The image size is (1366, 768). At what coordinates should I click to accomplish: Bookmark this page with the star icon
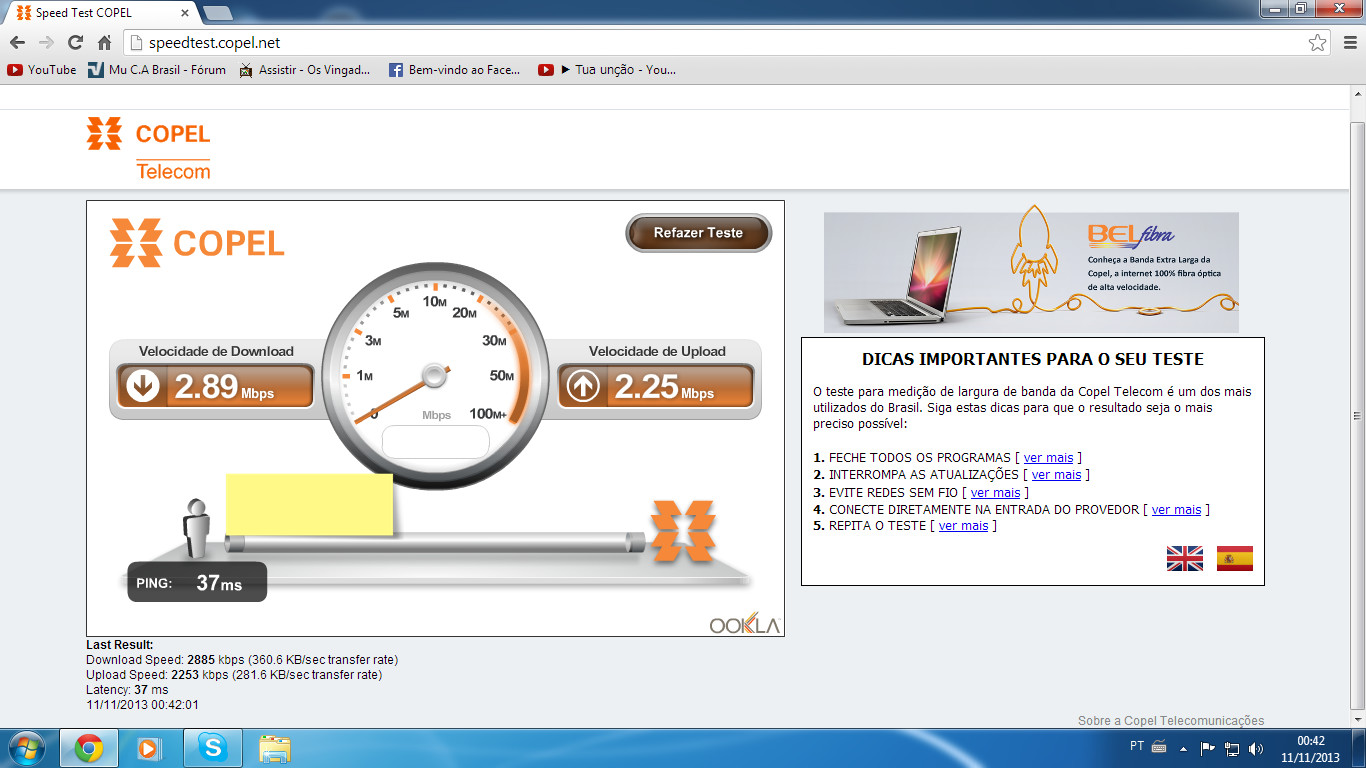coord(1317,43)
